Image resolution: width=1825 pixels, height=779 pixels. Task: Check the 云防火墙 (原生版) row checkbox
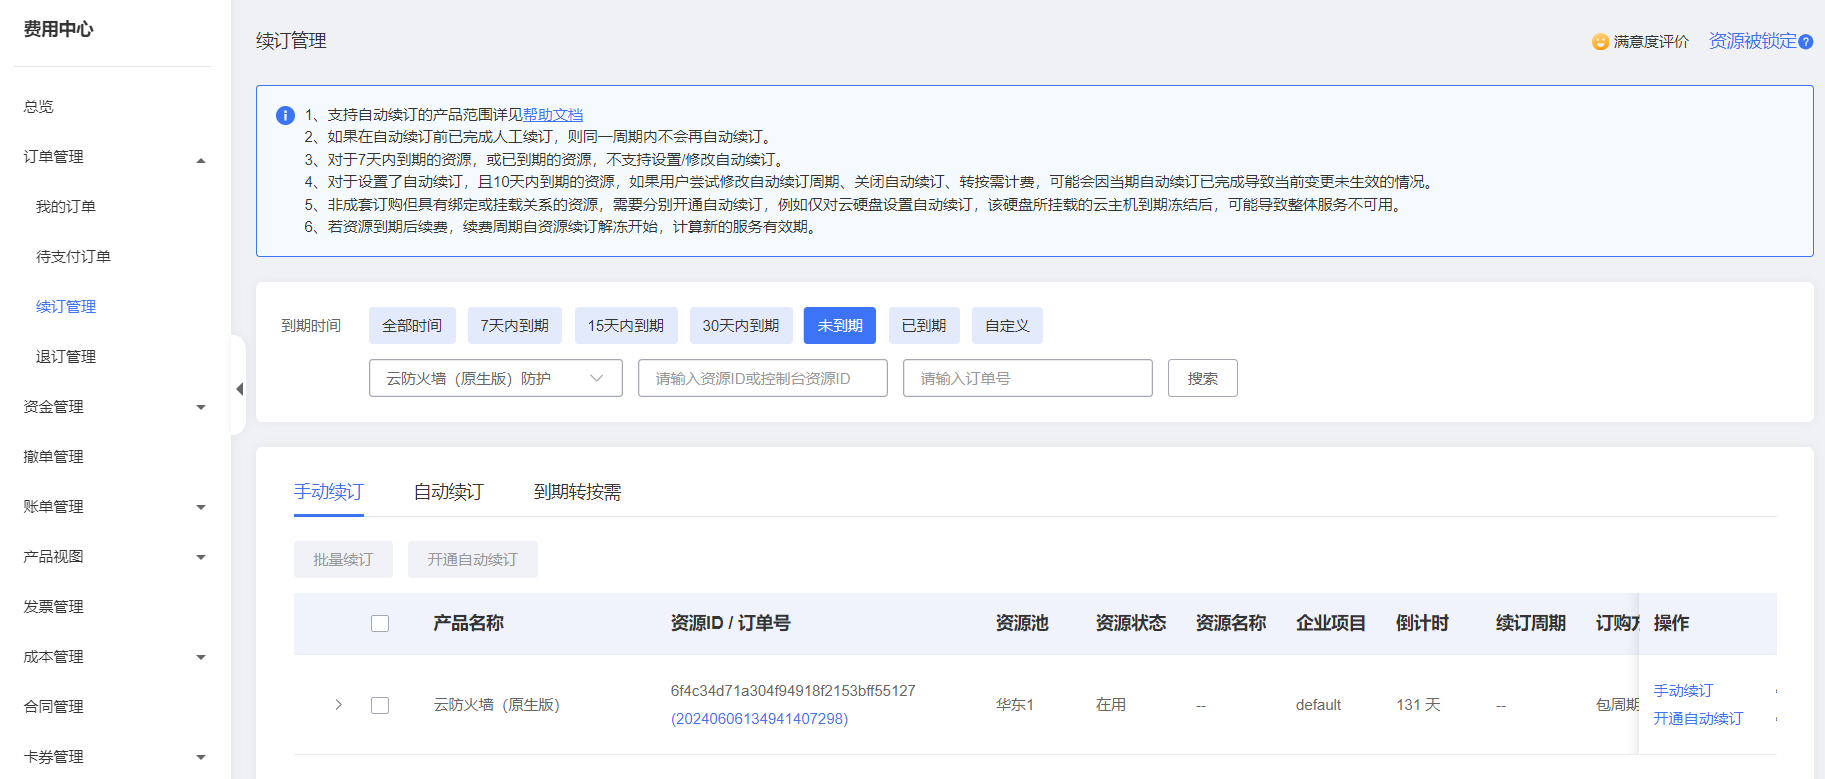pyautogui.click(x=380, y=705)
